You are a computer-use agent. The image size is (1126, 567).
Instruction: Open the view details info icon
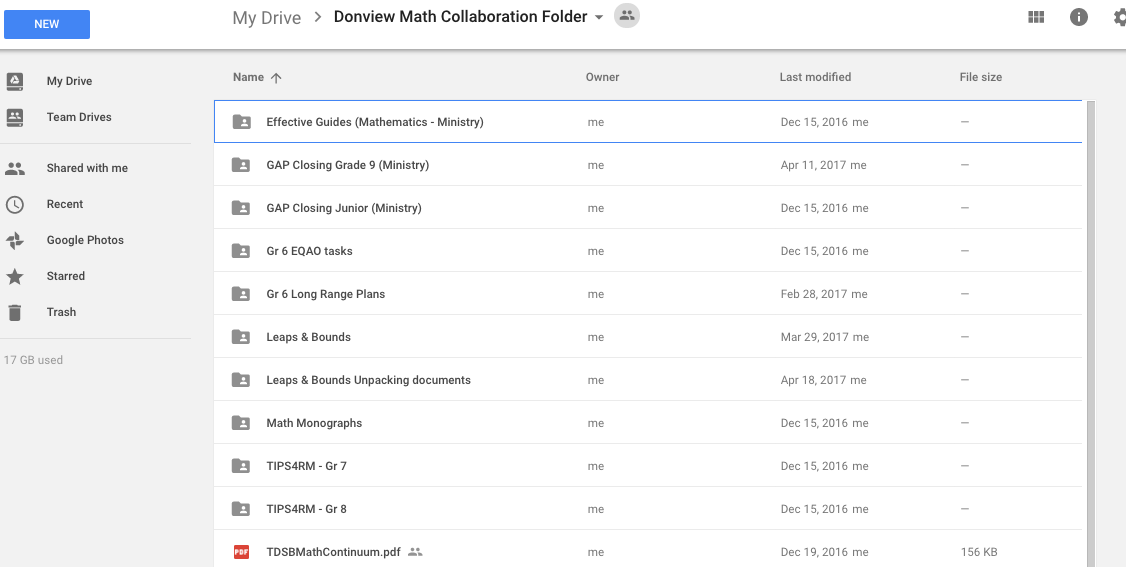pyautogui.click(x=1078, y=17)
